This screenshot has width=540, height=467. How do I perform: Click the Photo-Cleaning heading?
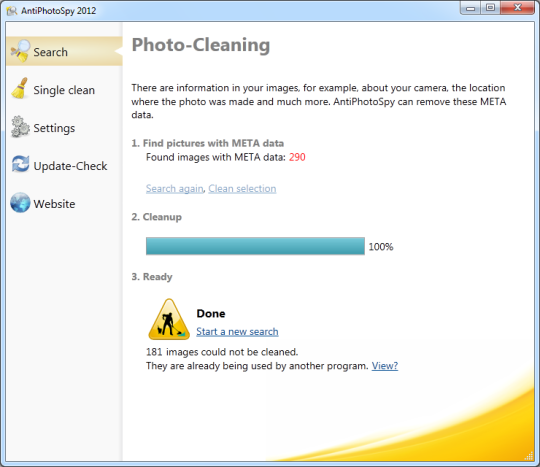coord(201,45)
